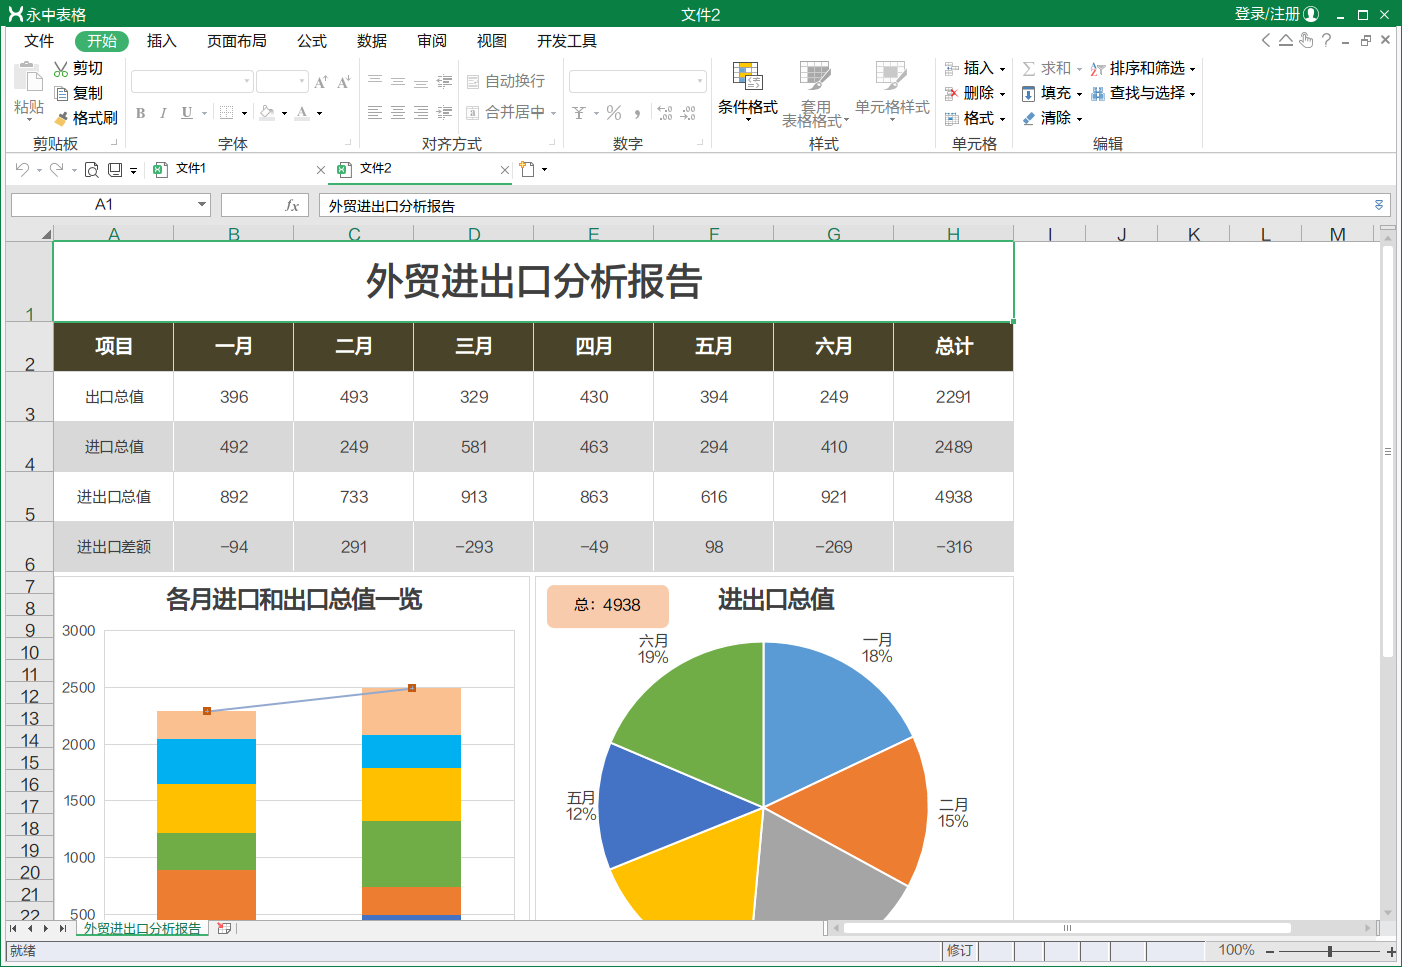Open Find and Select (查找与选择)

1142,93
